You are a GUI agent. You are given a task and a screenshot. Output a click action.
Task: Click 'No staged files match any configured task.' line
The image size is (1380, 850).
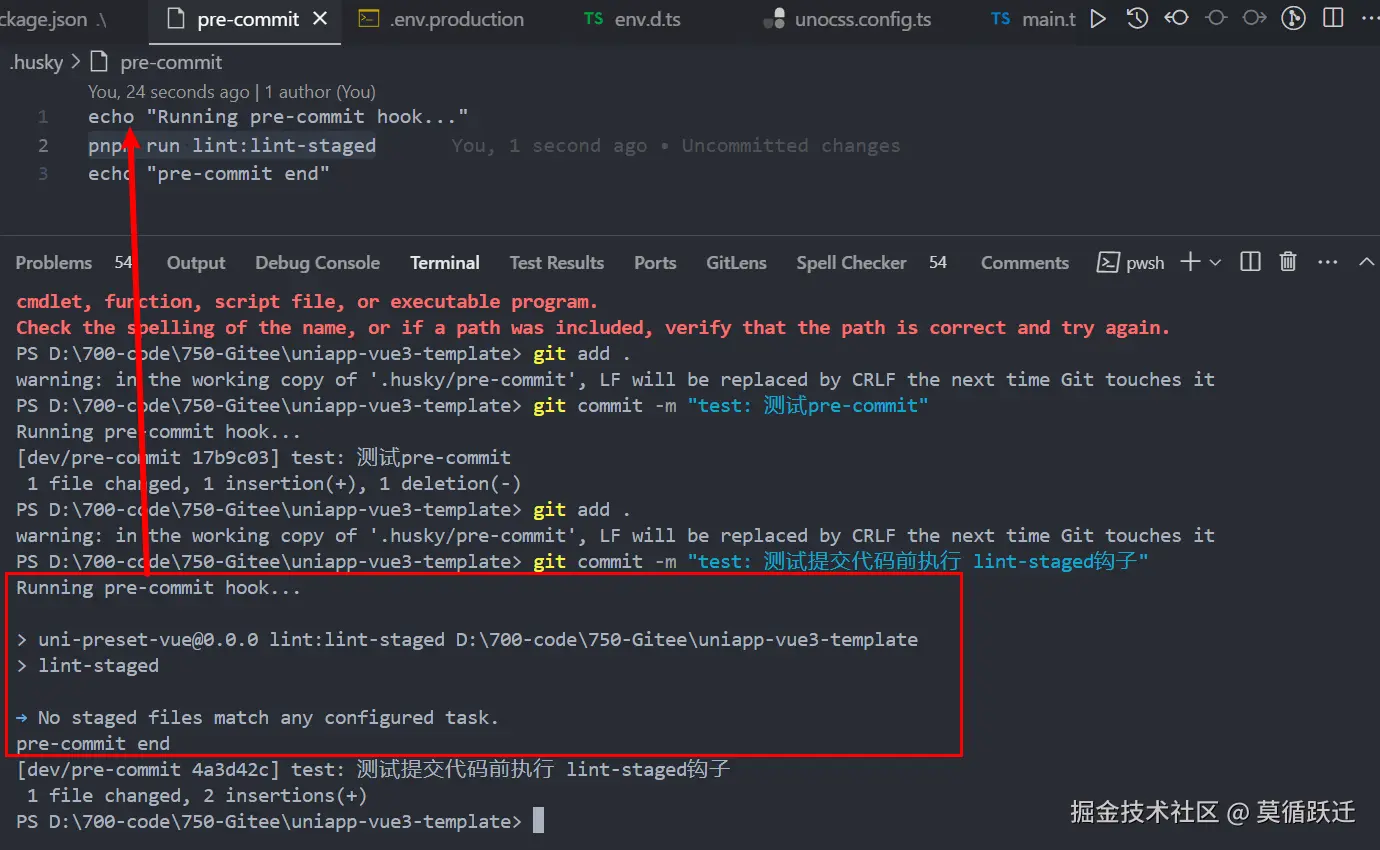tap(268, 718)
